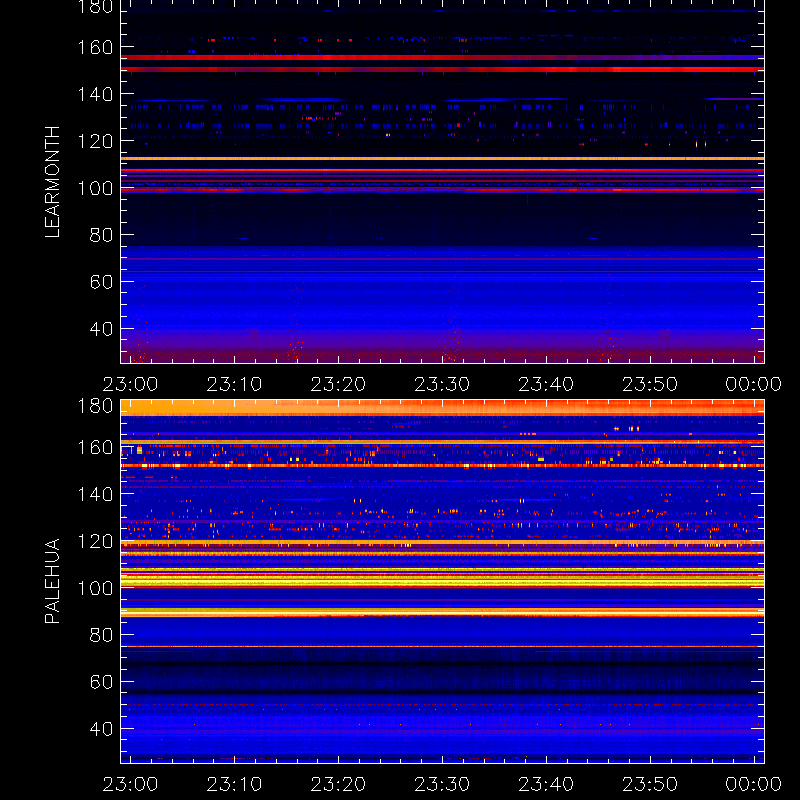Image resolution: width=800 pixels, height=800 pixels.
Task: Click the 80 label on the Palehua axis
Action: tap(101, 635)
